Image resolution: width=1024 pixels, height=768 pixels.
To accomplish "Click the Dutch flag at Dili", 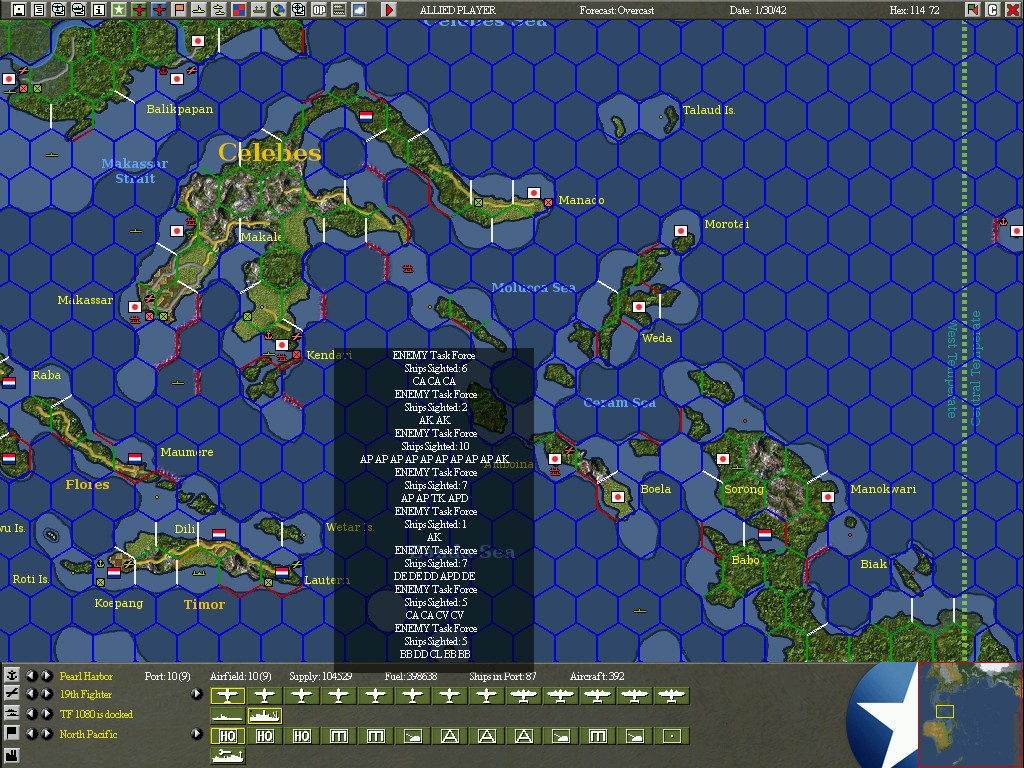I will [219, 534].
